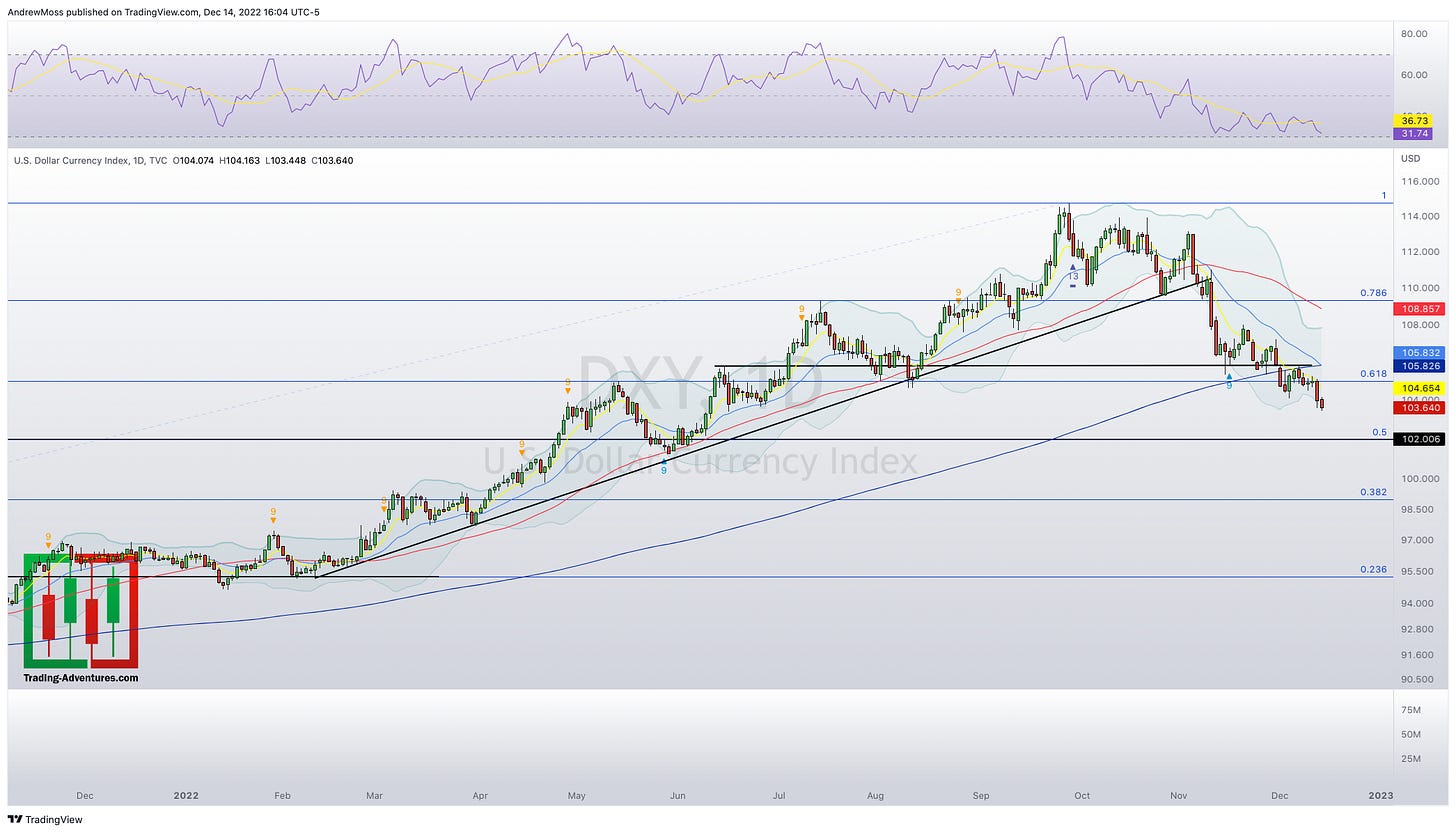Screen dimensions: 1456x833
Task: Click the blue 13 countdown marker
Action: tap(1072, 276)
